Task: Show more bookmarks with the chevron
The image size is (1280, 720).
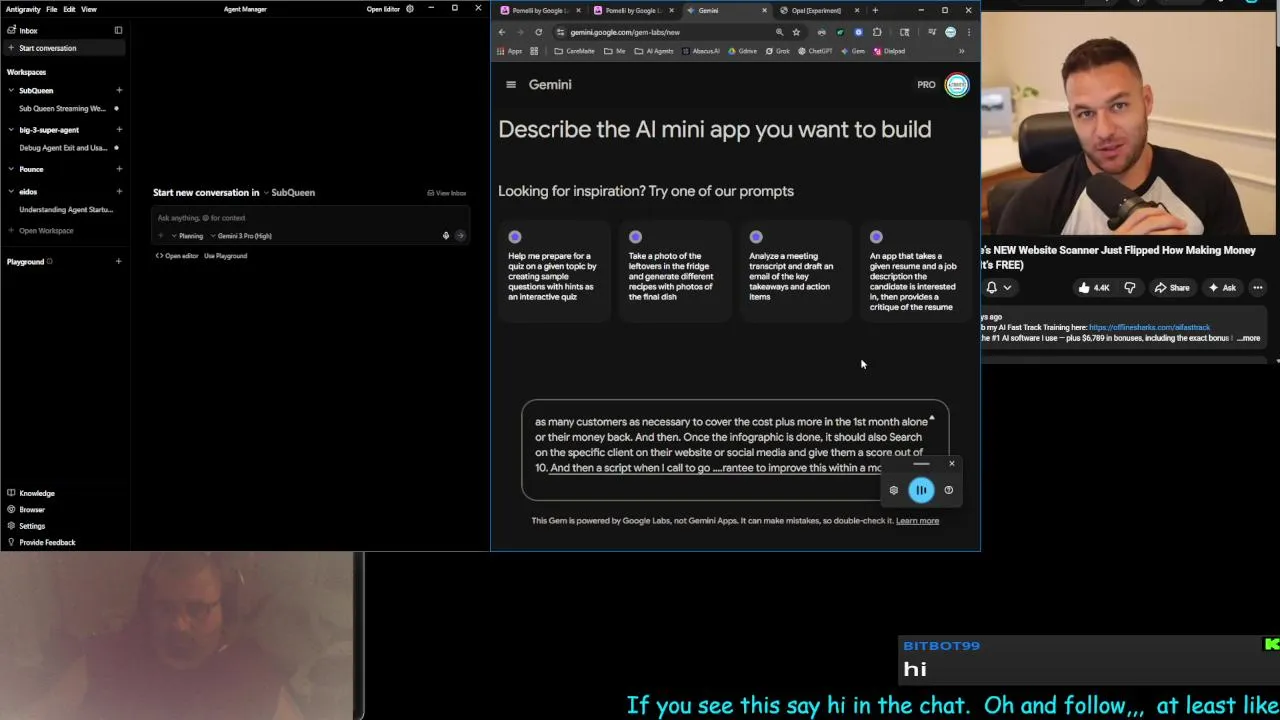Action: [x=961, y=51]
